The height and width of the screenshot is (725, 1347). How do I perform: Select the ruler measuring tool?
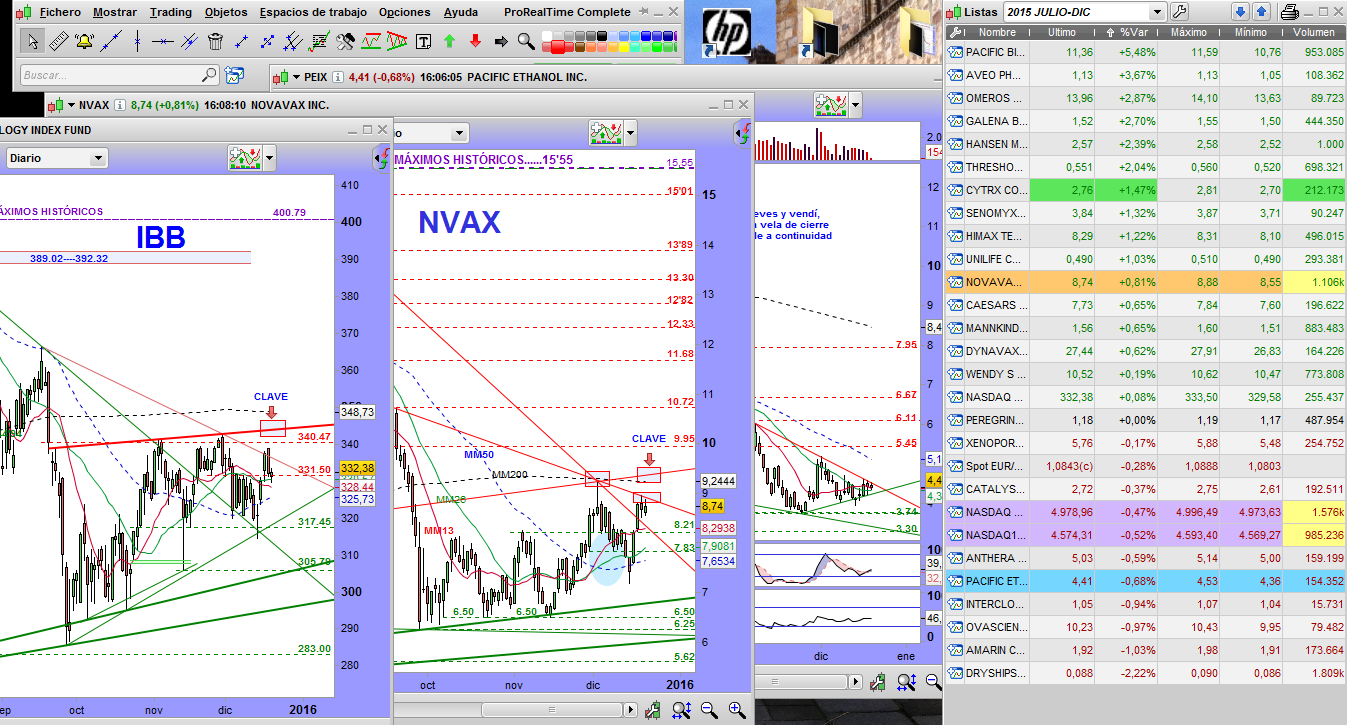coord(59,41)
